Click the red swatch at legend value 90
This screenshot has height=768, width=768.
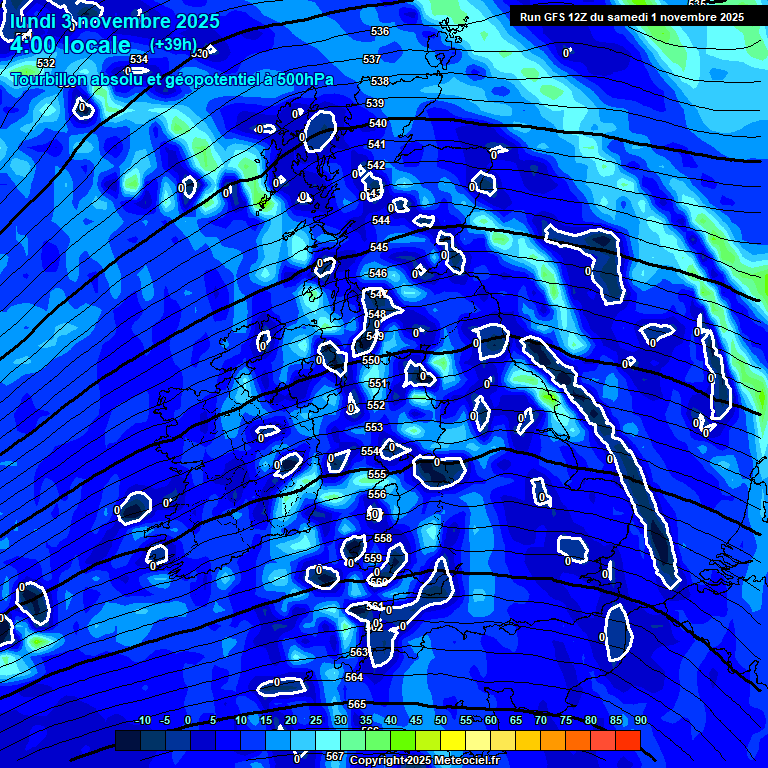click(x=628, y=740)
